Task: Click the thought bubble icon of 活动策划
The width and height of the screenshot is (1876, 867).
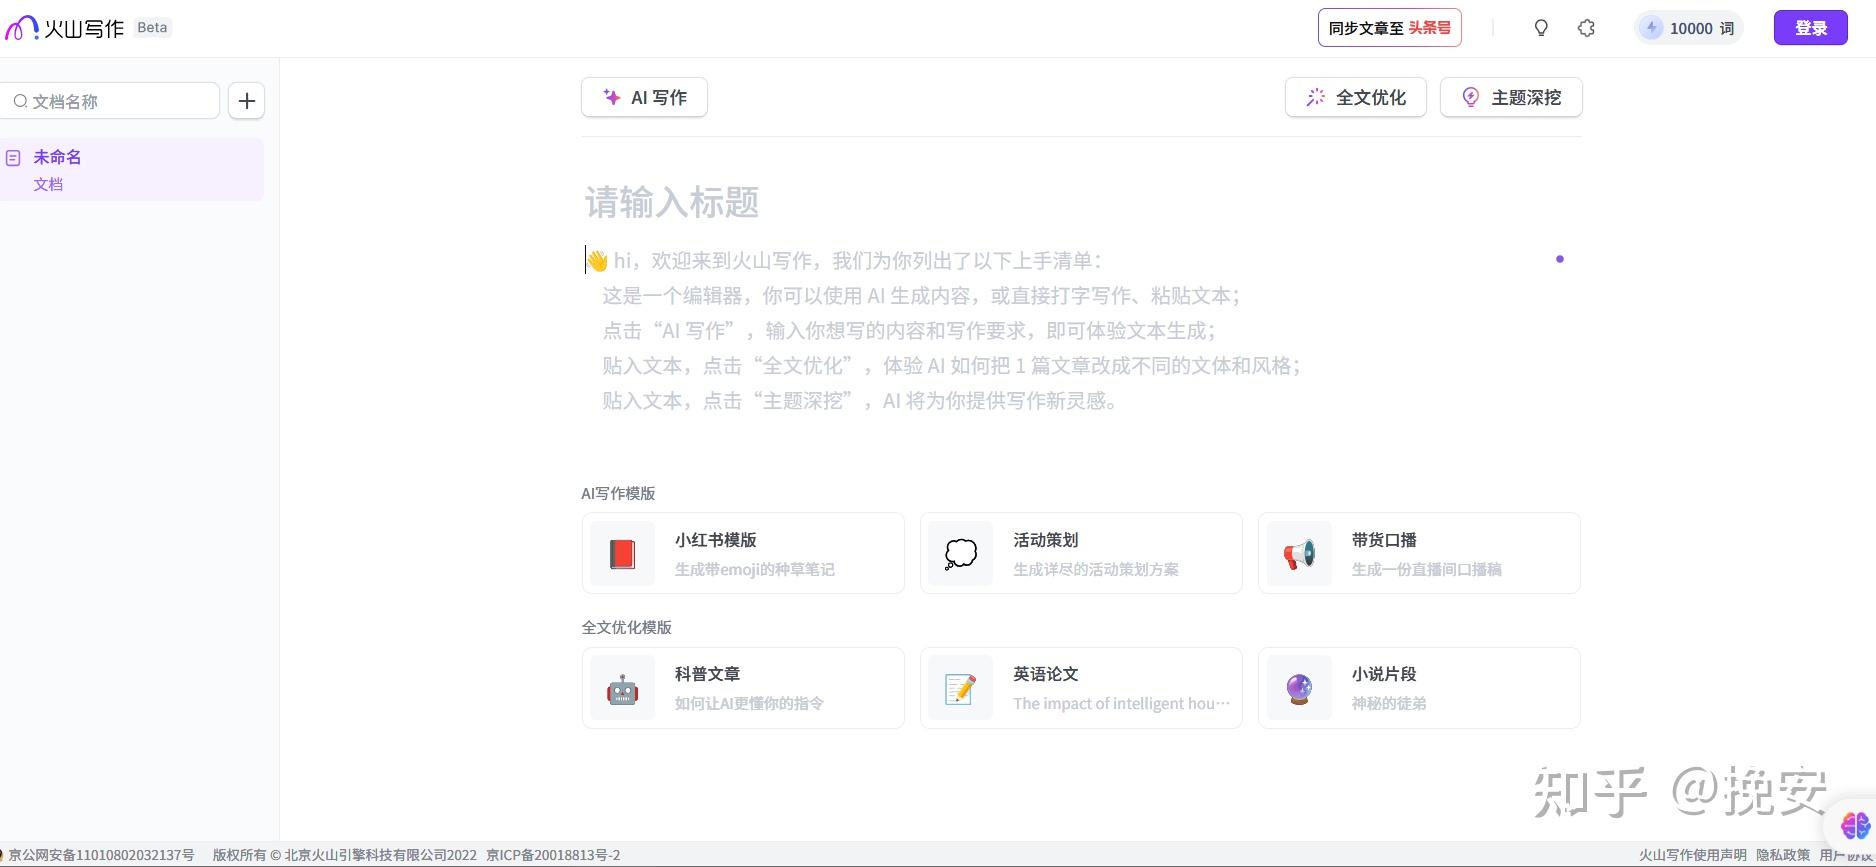Action: point(960,553)
